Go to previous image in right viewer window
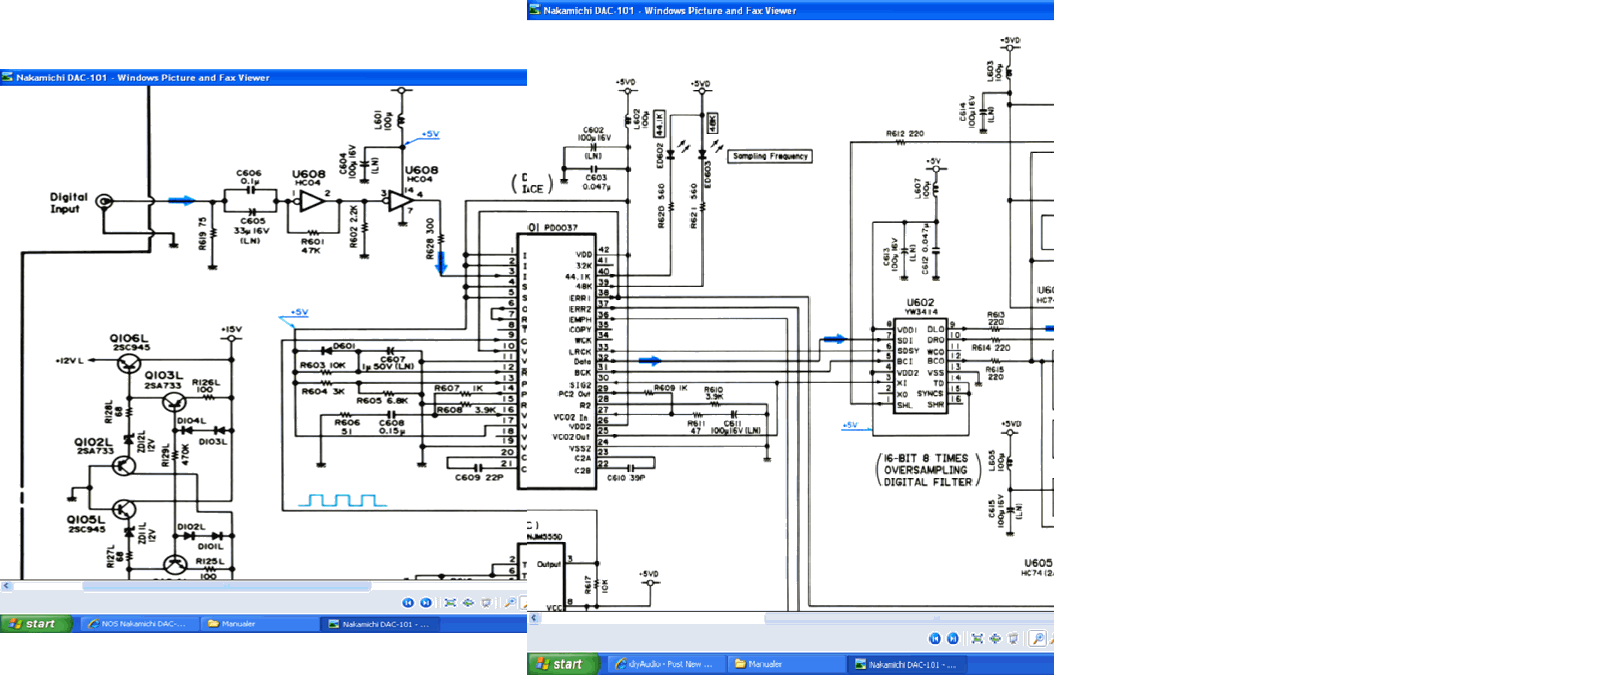Image resolution: width=1607 pixels, height=675 pixels. (935, 638)
